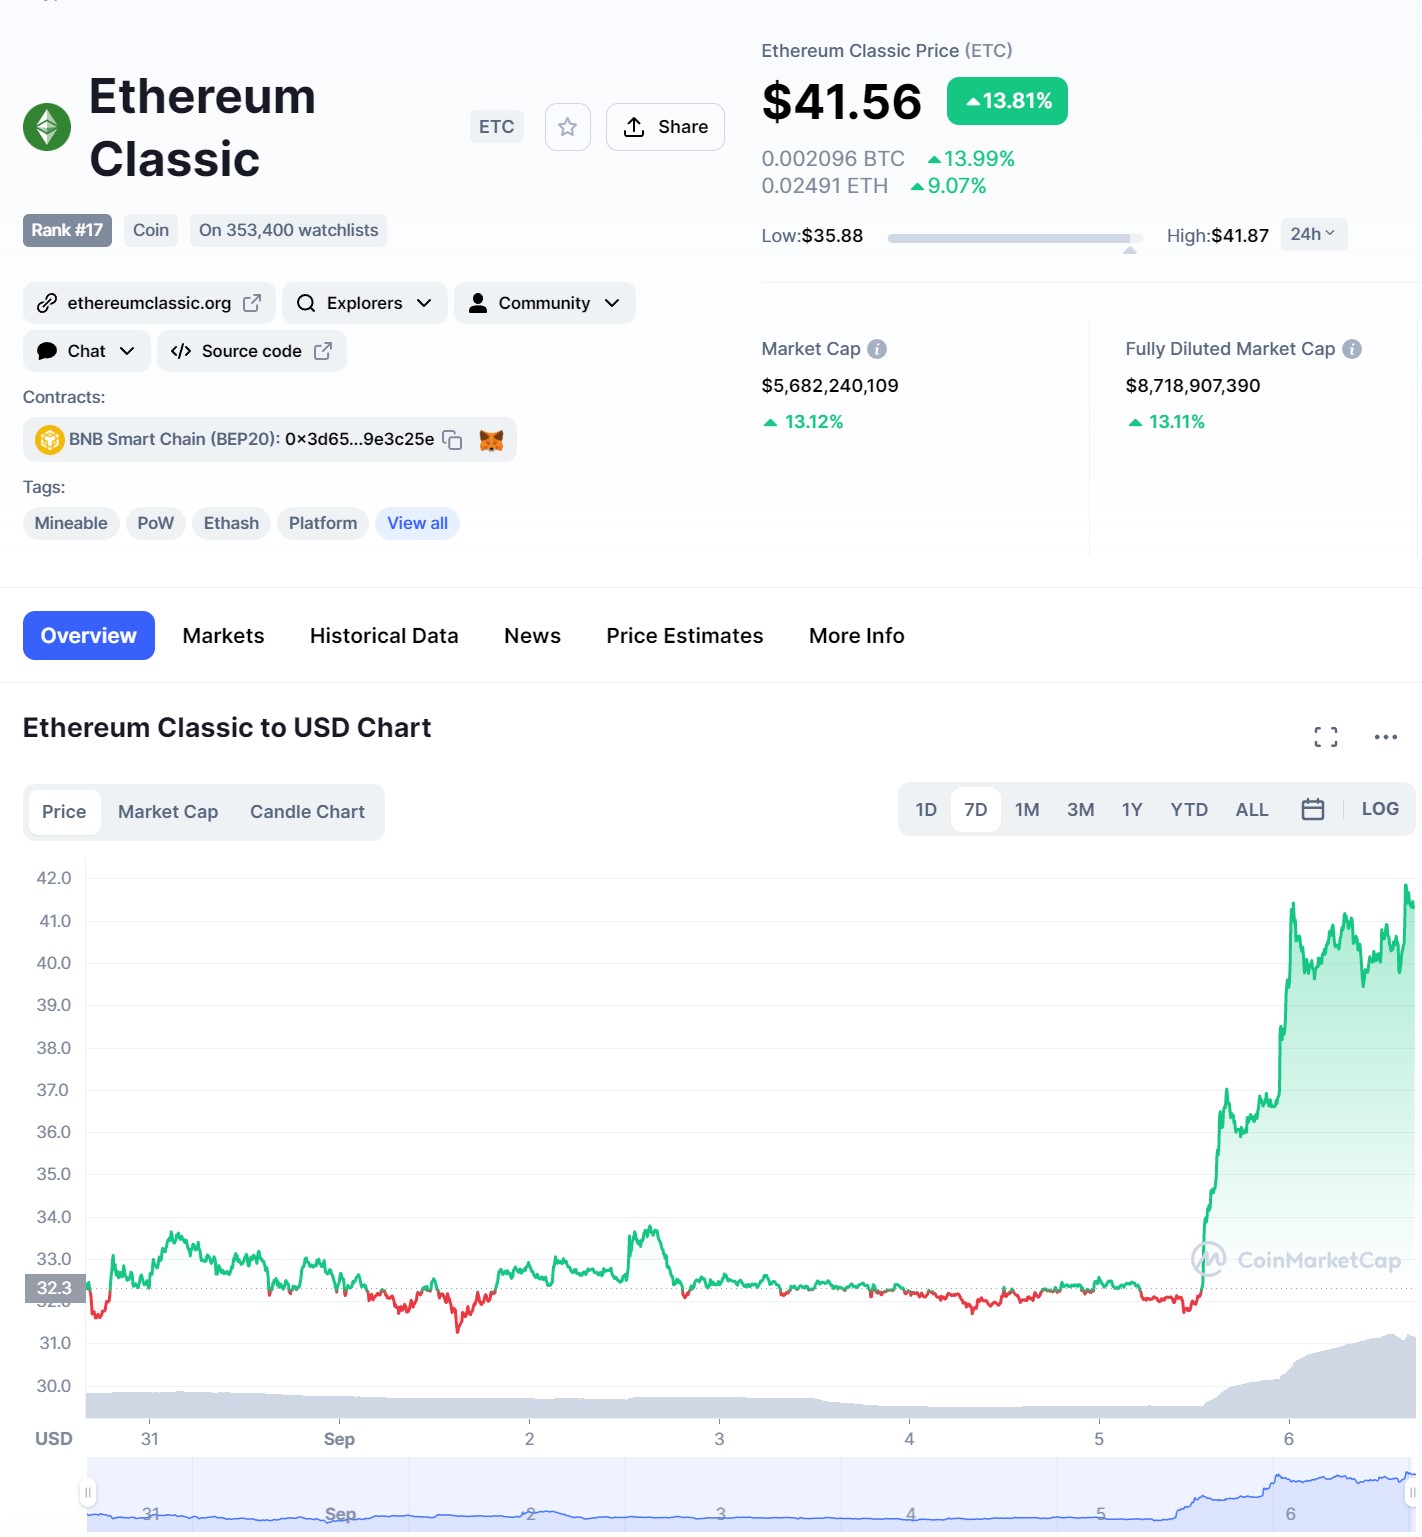
Task: Switch to the Historical Data tab
Action: point(384,636)
